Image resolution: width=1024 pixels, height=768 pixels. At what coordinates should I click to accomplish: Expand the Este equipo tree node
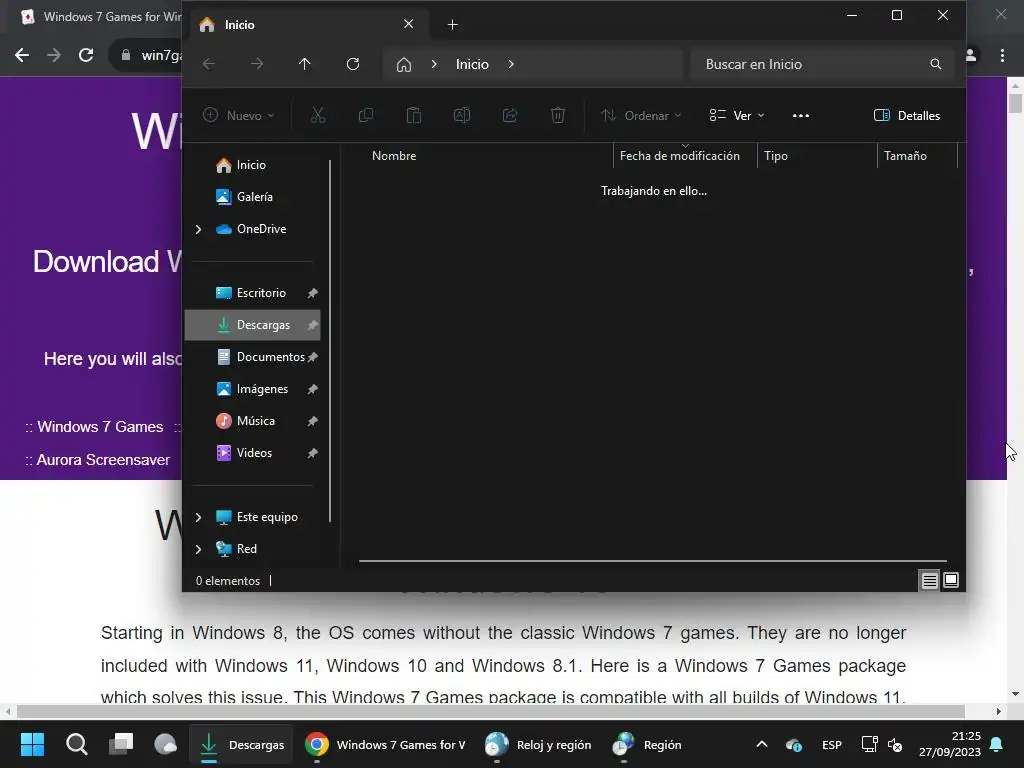coord(199,517)
